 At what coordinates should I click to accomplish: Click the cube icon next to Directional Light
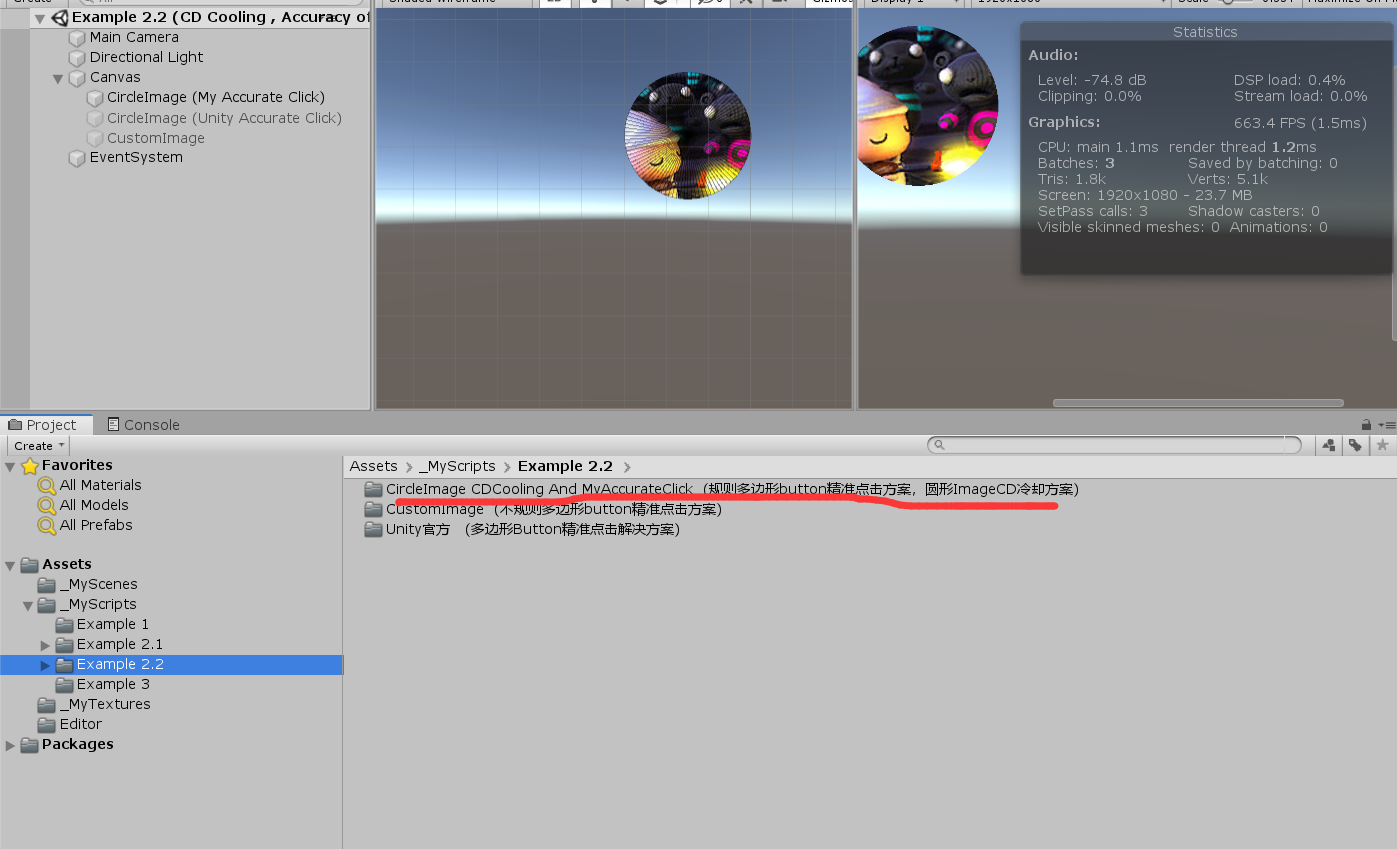(x=77, y=58)
